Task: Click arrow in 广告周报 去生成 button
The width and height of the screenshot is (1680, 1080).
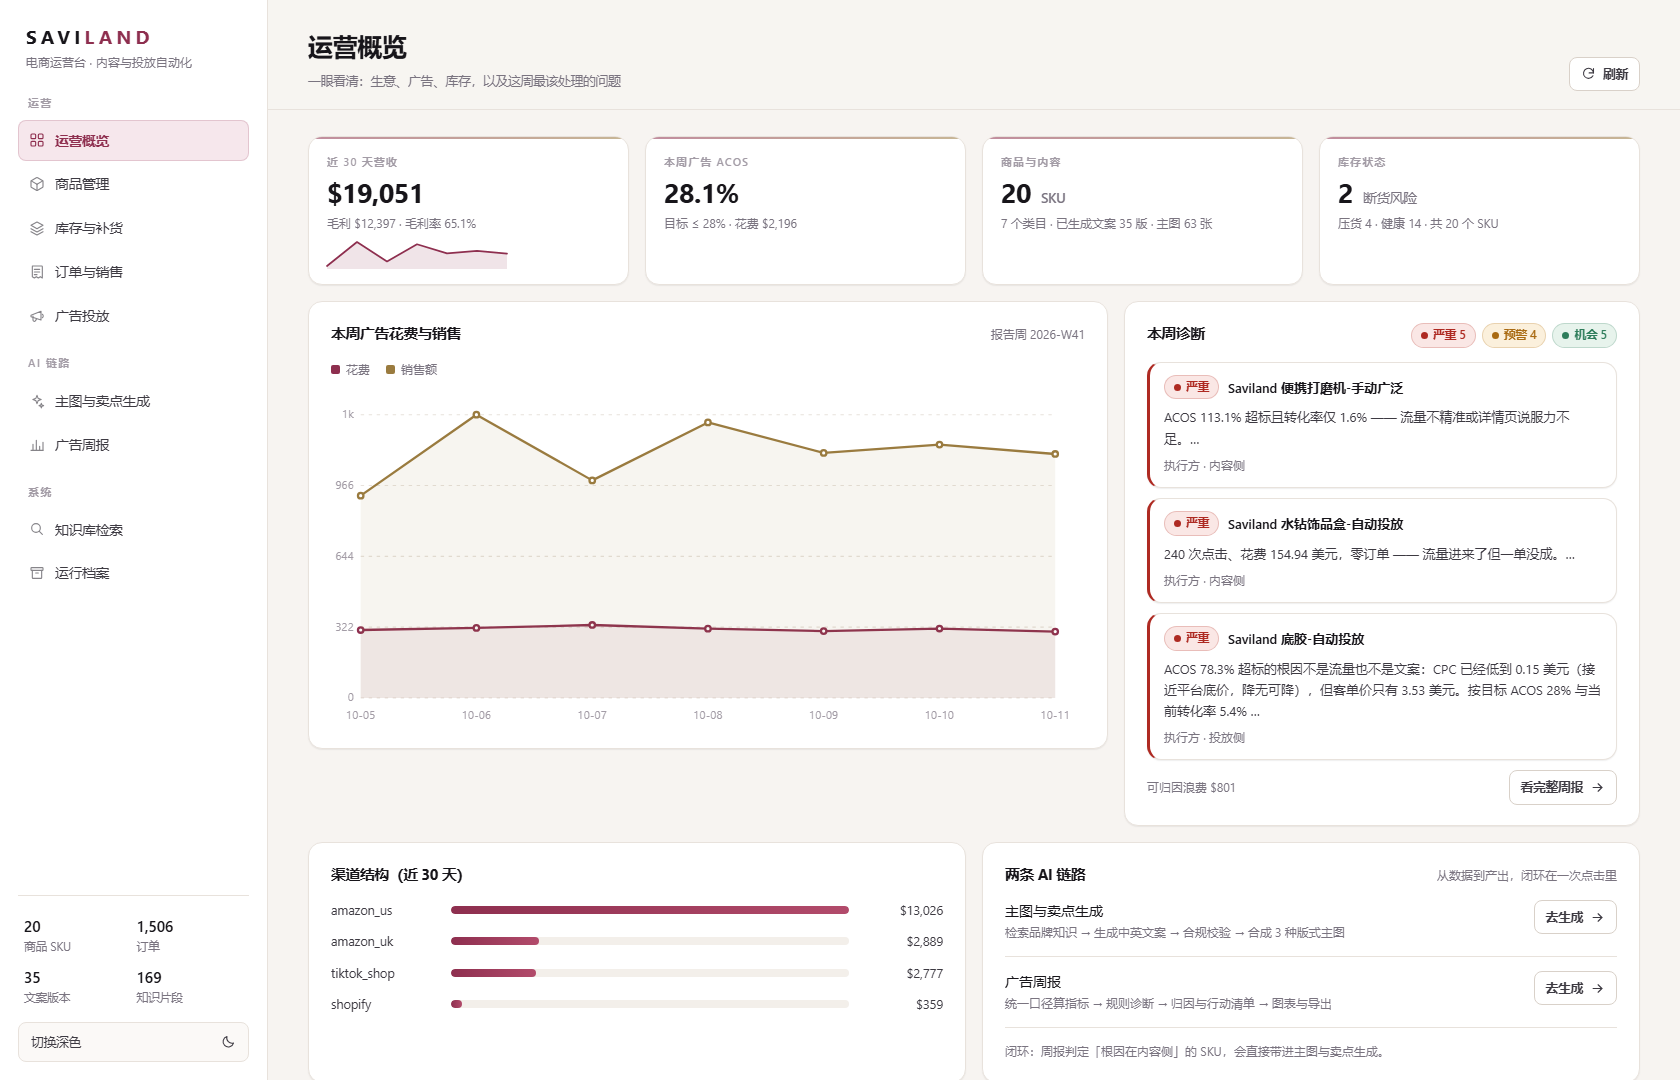Action: pos(1598,988)
